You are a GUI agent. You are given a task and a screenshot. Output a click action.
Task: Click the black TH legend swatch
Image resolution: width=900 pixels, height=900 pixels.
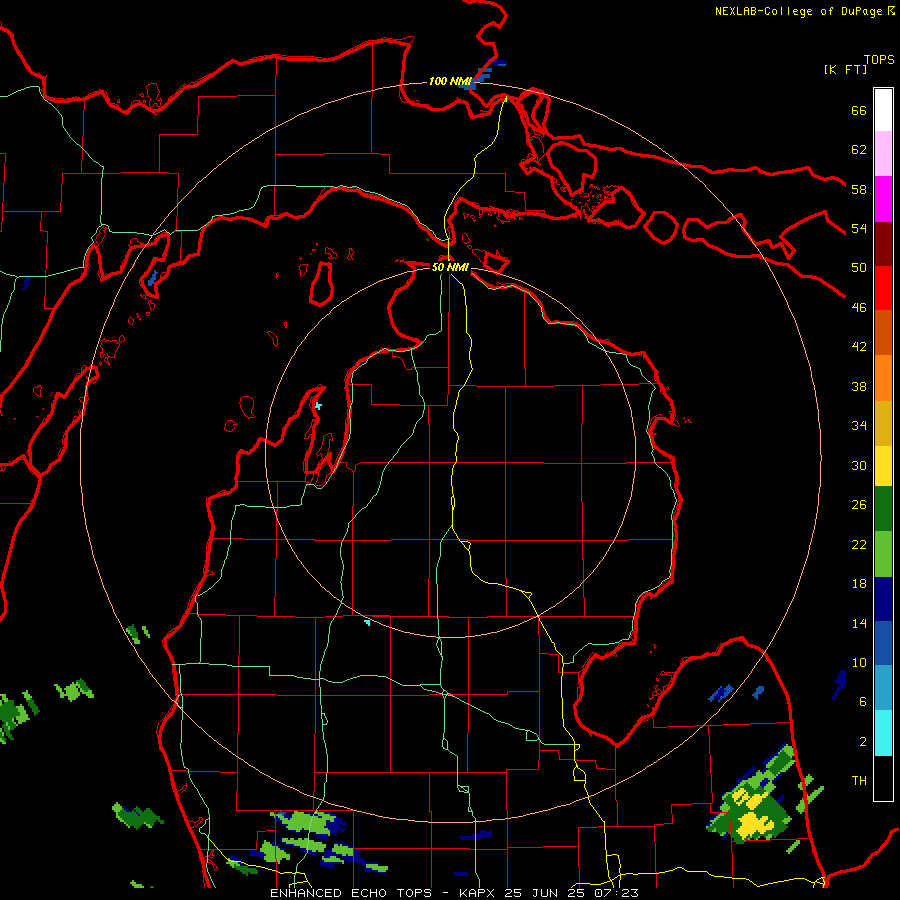[883, 778]
